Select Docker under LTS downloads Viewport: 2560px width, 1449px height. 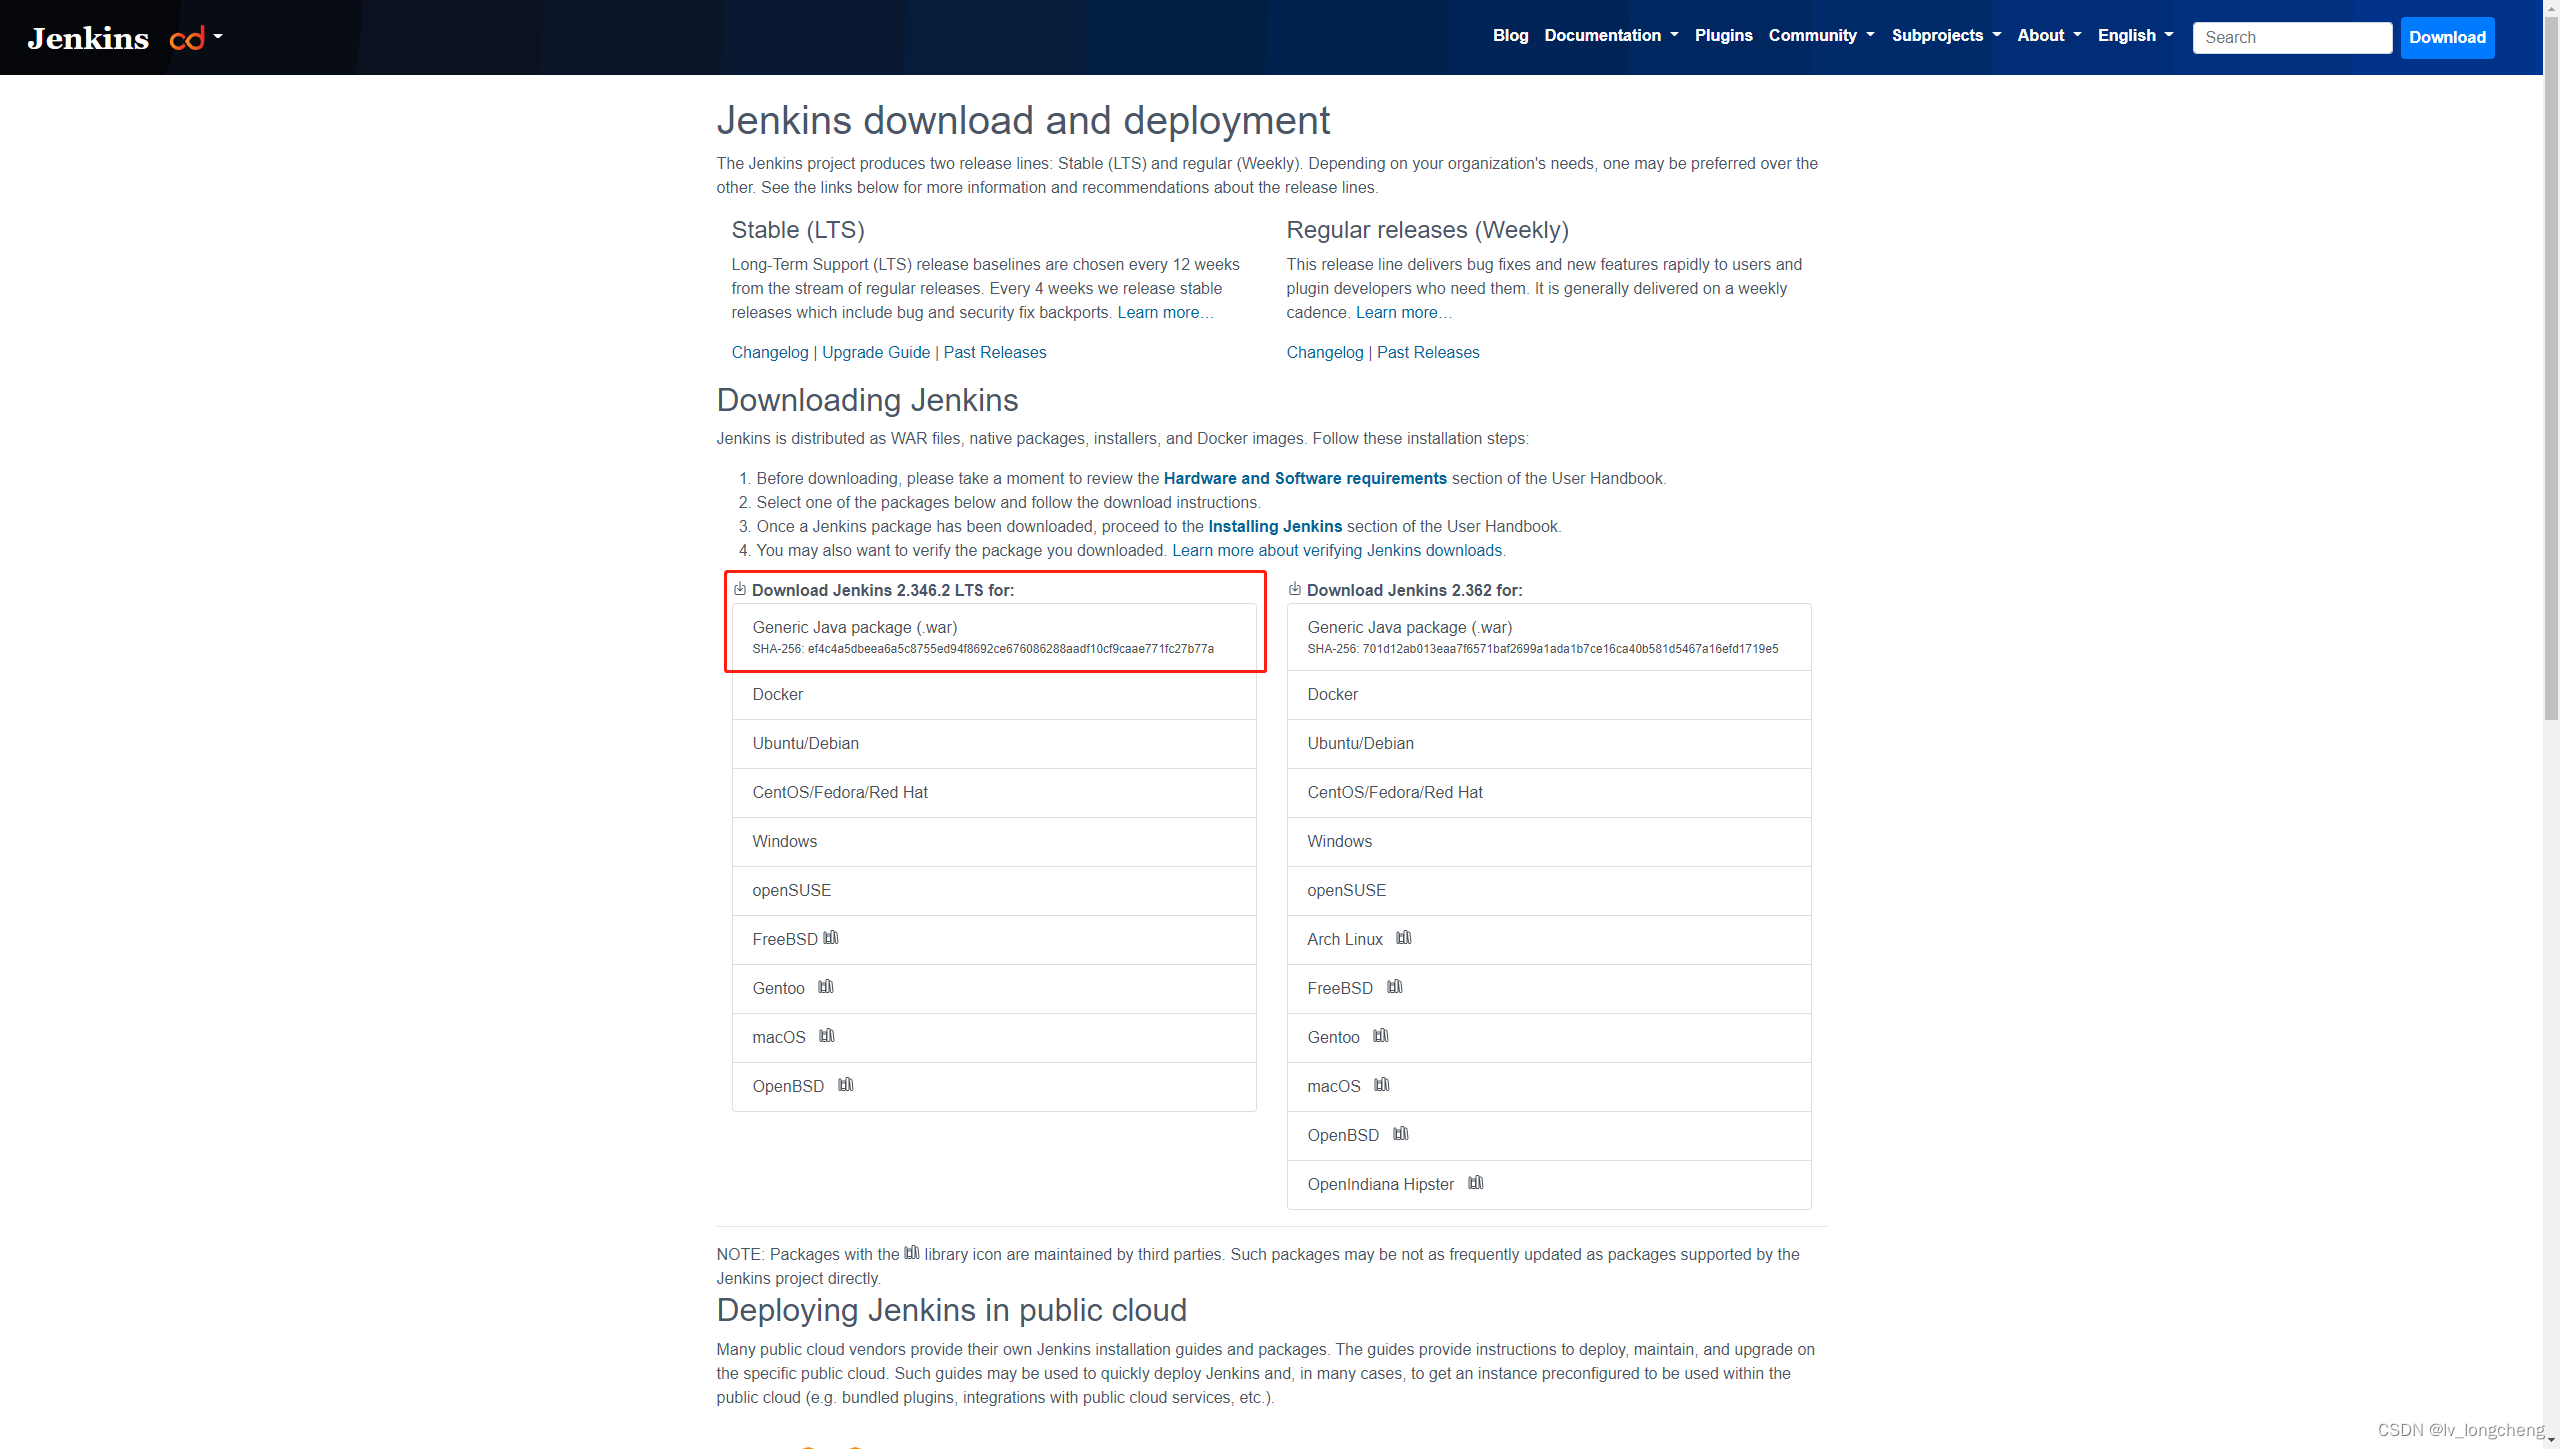coord(994,695)
